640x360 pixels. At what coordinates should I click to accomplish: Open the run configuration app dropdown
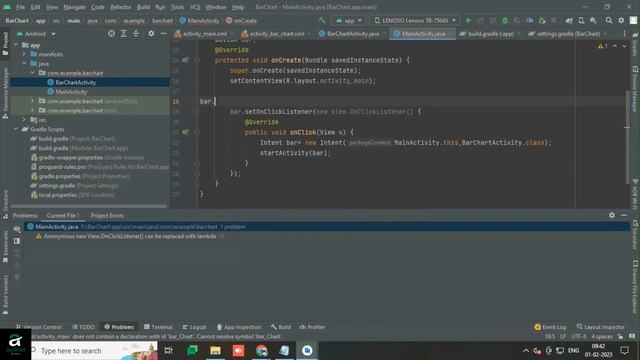click(349, 20)
